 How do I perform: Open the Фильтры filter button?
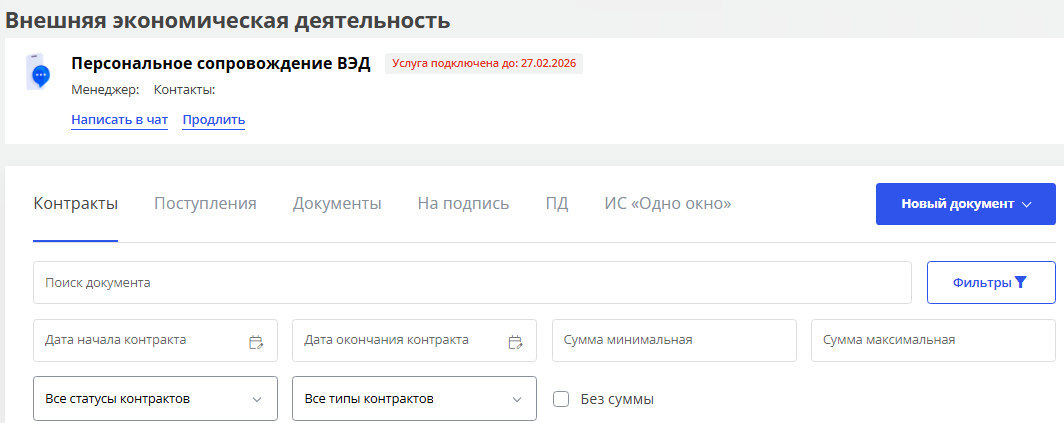point(991,282)
